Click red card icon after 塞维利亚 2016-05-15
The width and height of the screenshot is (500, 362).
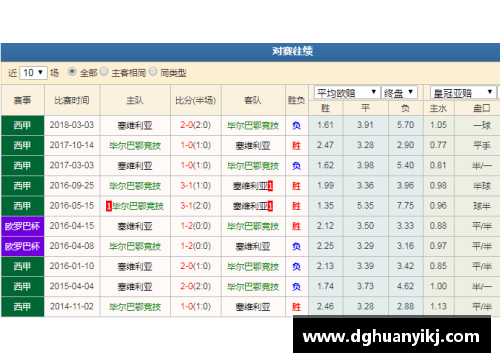270,206
